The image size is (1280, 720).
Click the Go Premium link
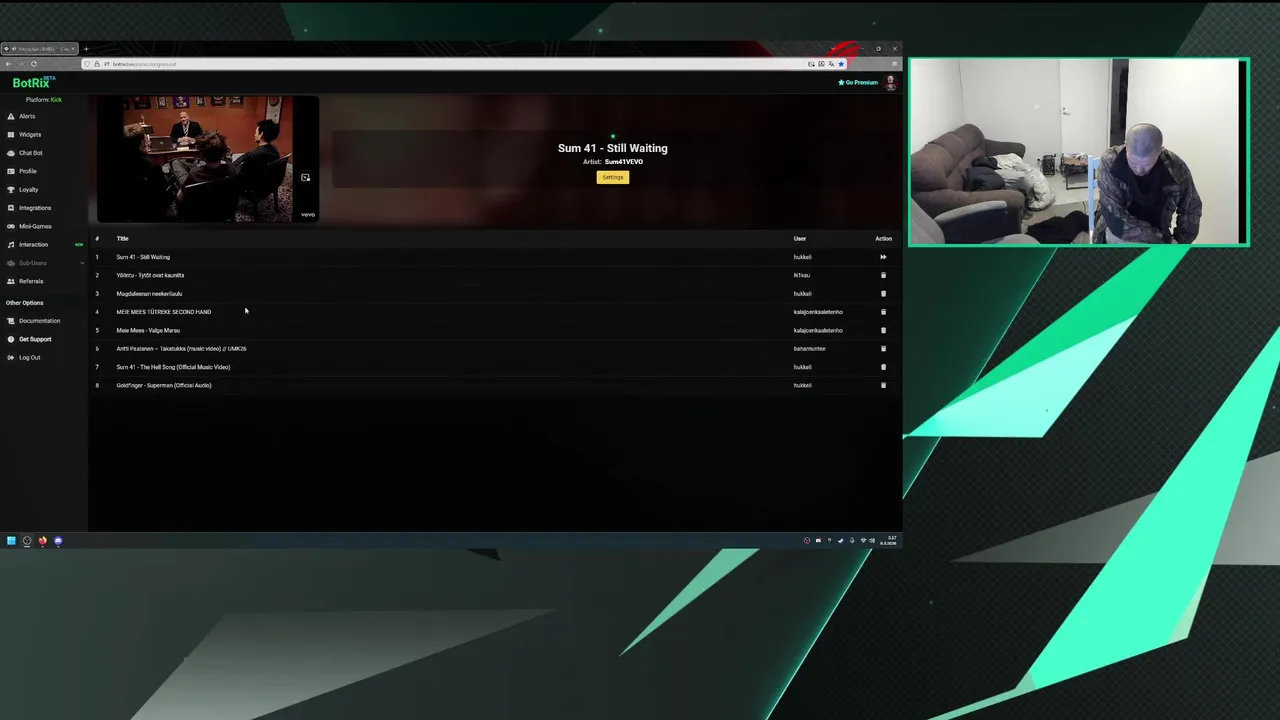pos(858,82)
